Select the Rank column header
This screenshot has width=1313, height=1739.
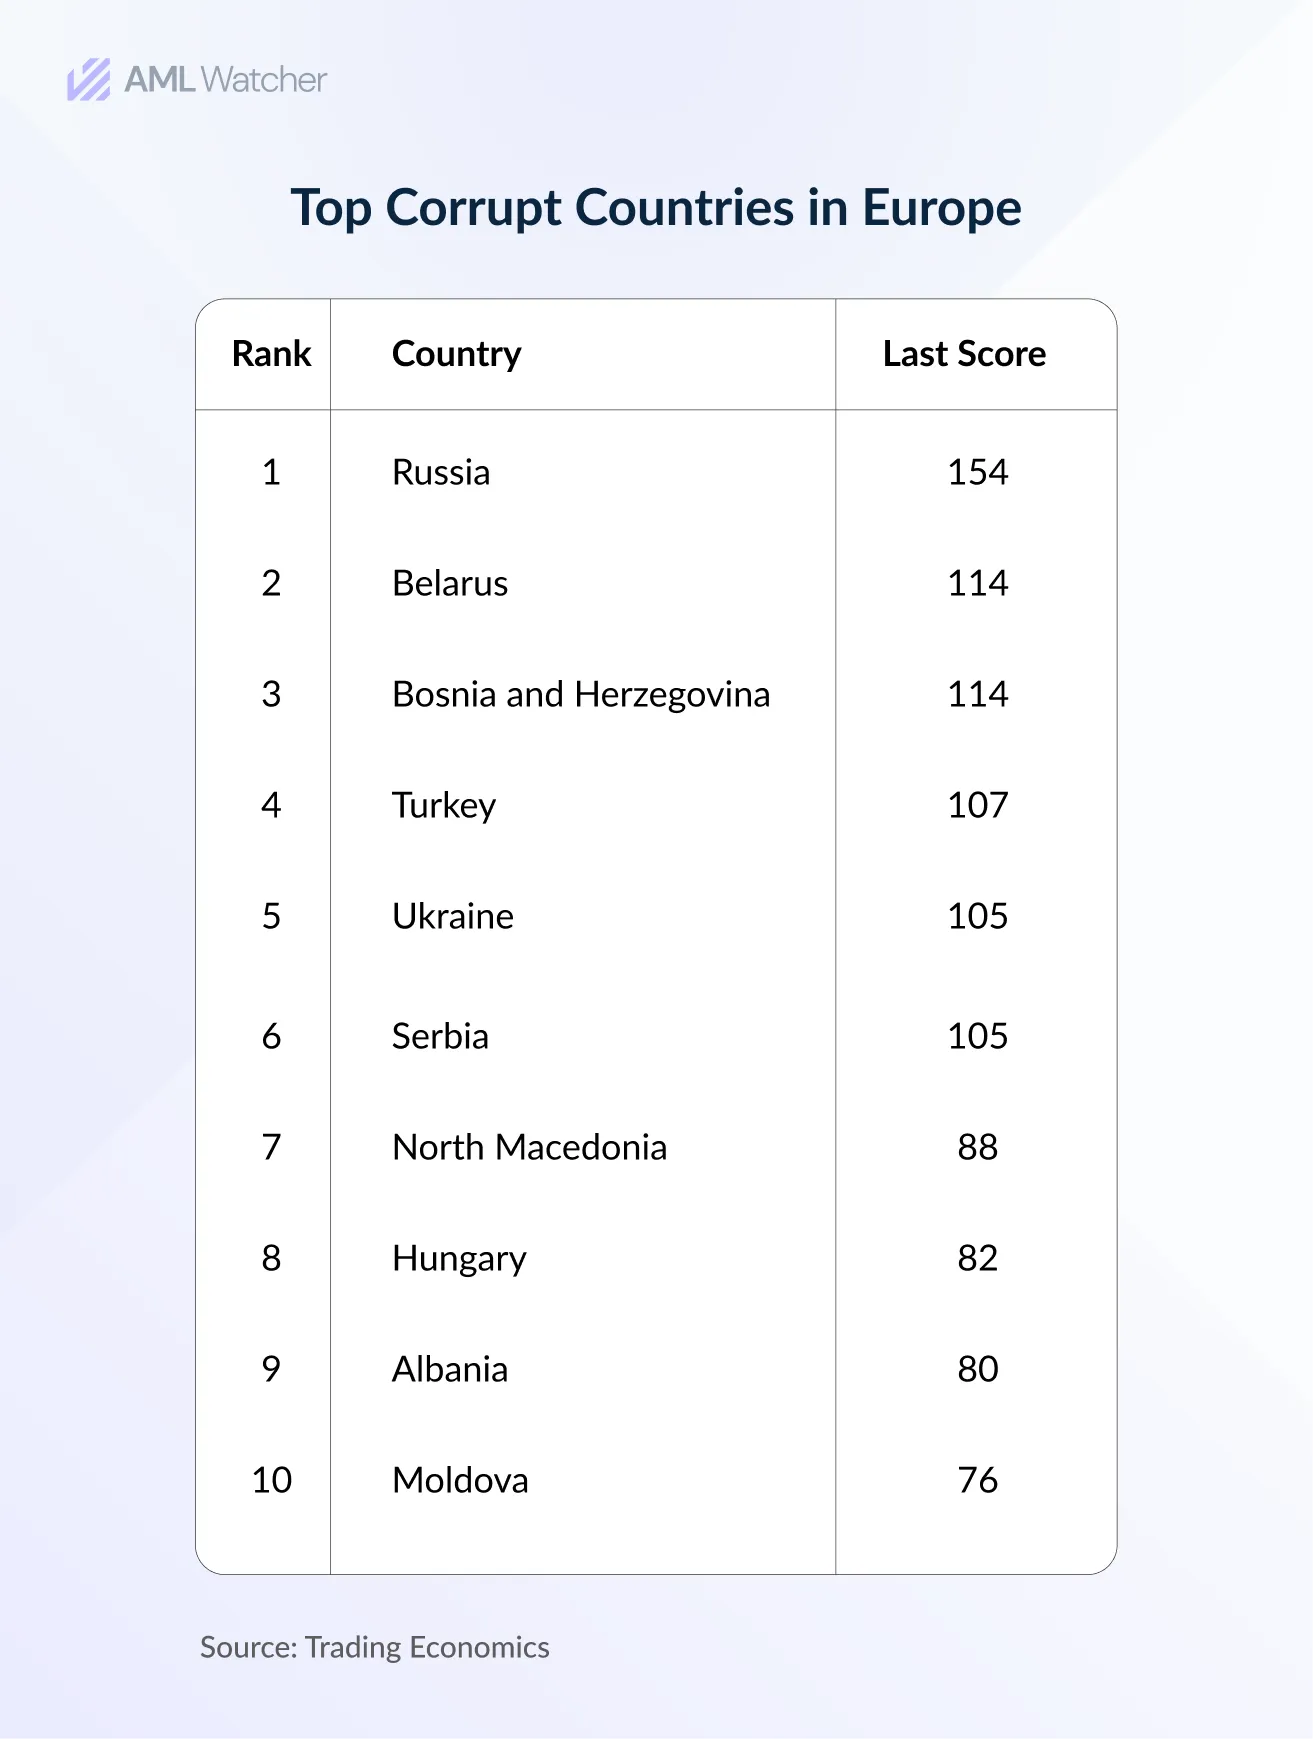tap(271, 354)
